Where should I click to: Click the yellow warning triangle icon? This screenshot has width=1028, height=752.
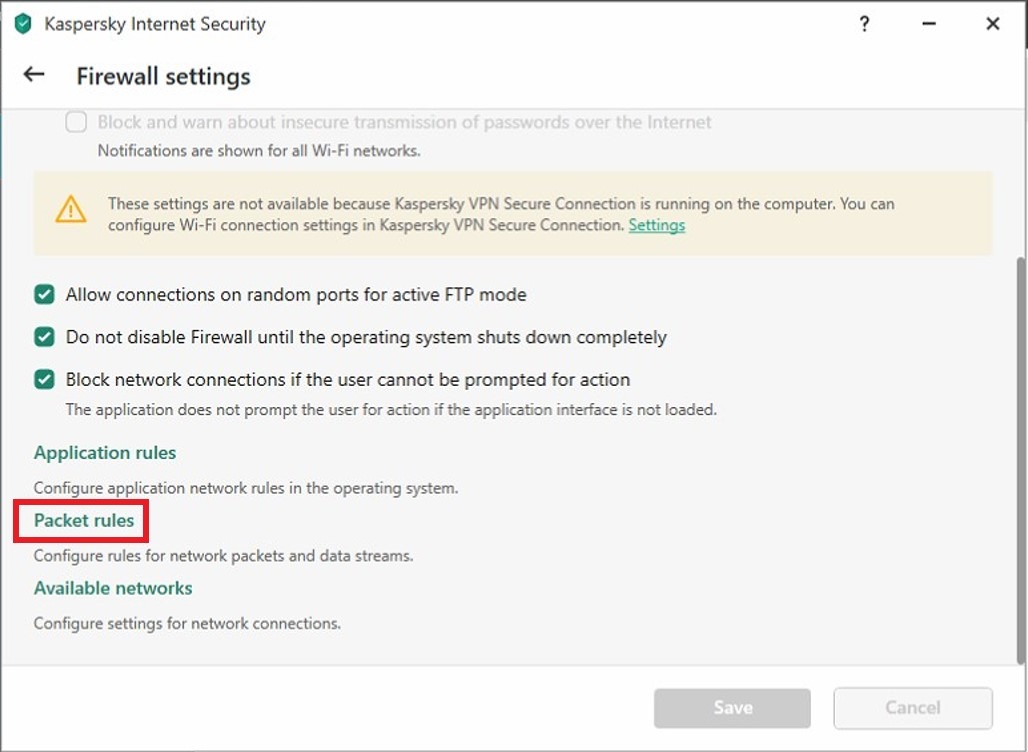pyautogui.click(x=71, y=210)
